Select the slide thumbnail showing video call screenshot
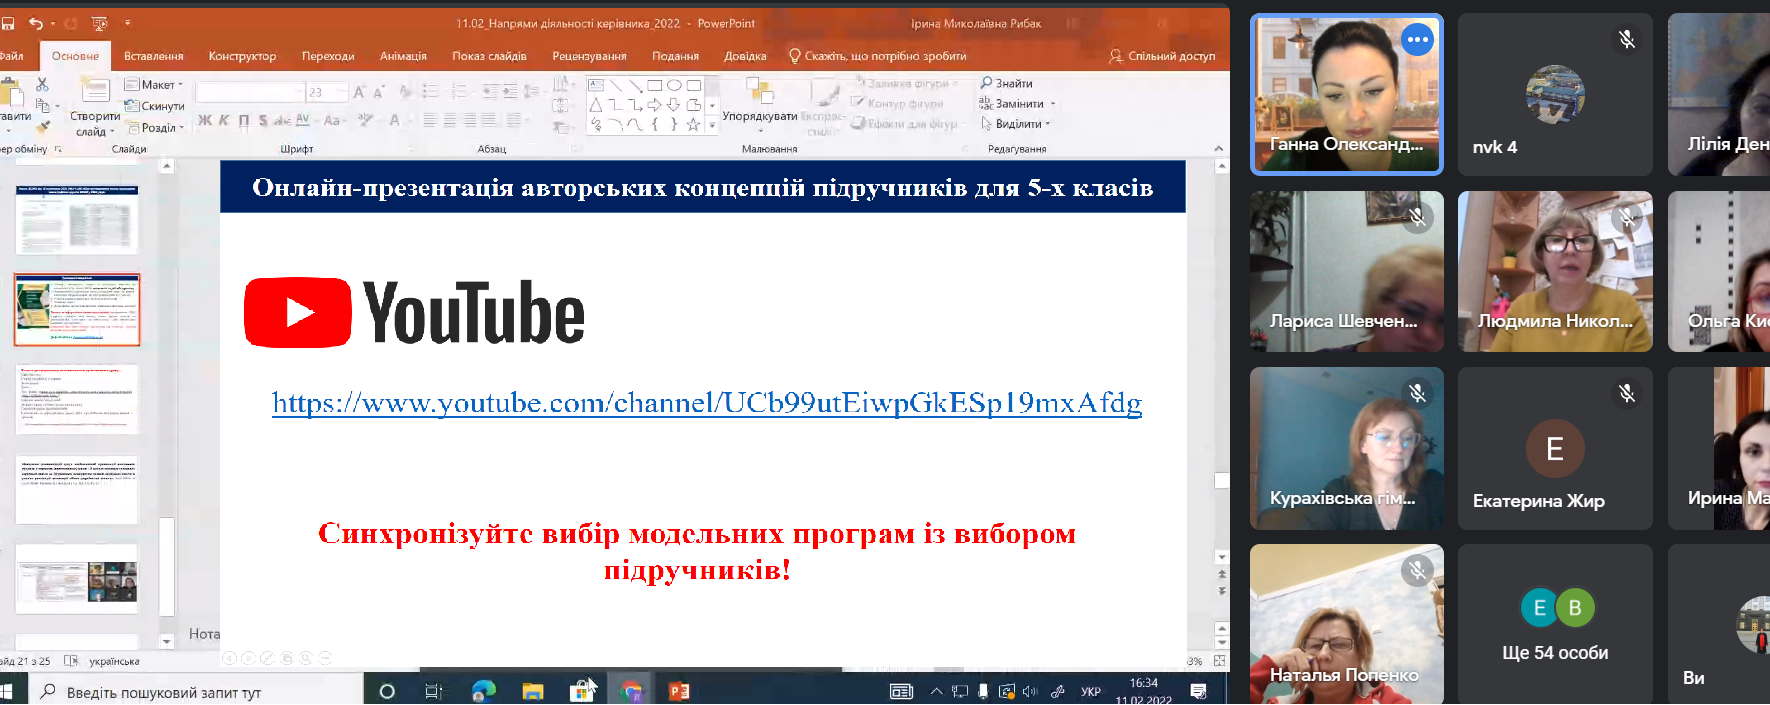The height and width of the screenshot is (705, 1770). coord(77,580)
